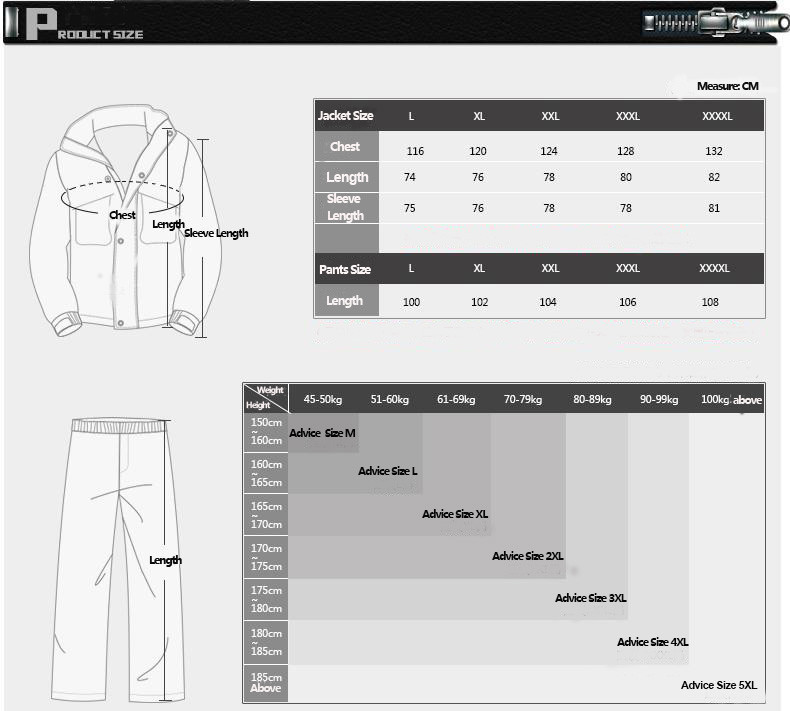The image size is (790, 711).
Task: Click the Advice Size M block
Action: pyautogui.click(x=322, y=433)
